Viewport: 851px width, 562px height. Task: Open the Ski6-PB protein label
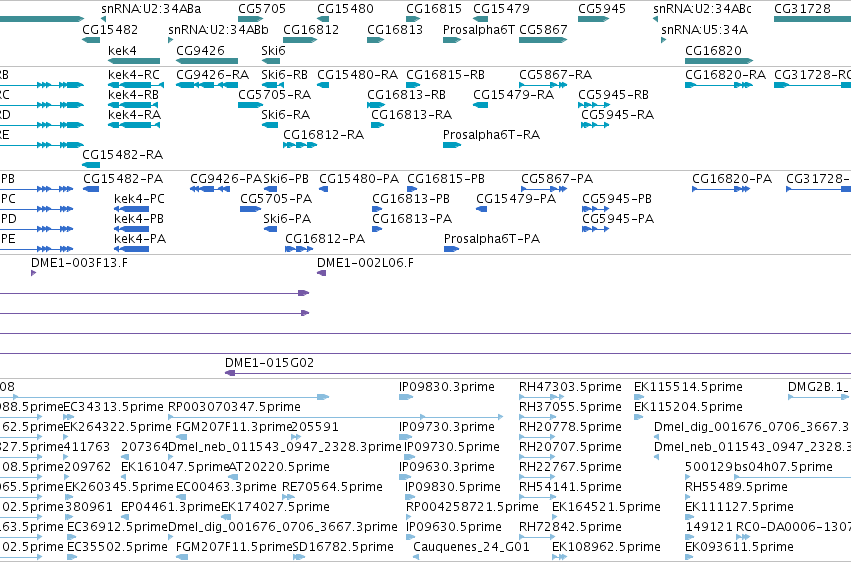coord(286,178)
